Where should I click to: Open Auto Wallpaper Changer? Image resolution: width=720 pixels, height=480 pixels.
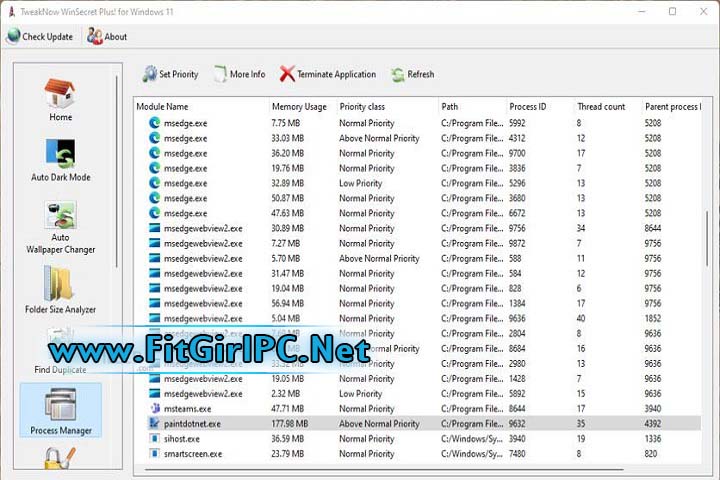(60, 226)
